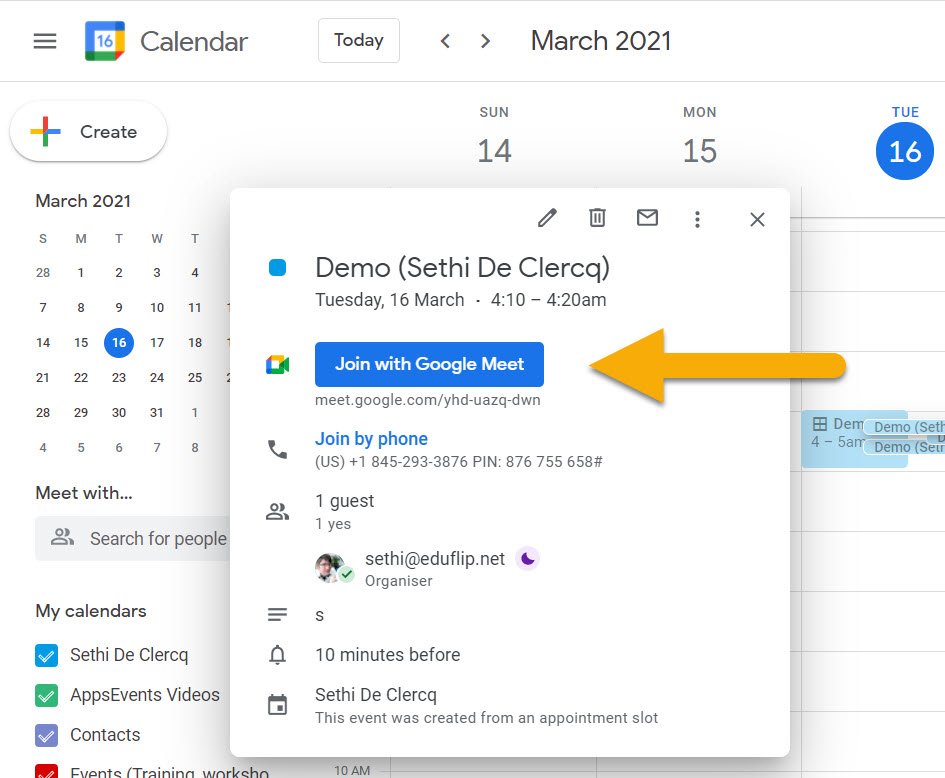Click Join with Google Meet button
Screen dimensions: 945x778
429,364
